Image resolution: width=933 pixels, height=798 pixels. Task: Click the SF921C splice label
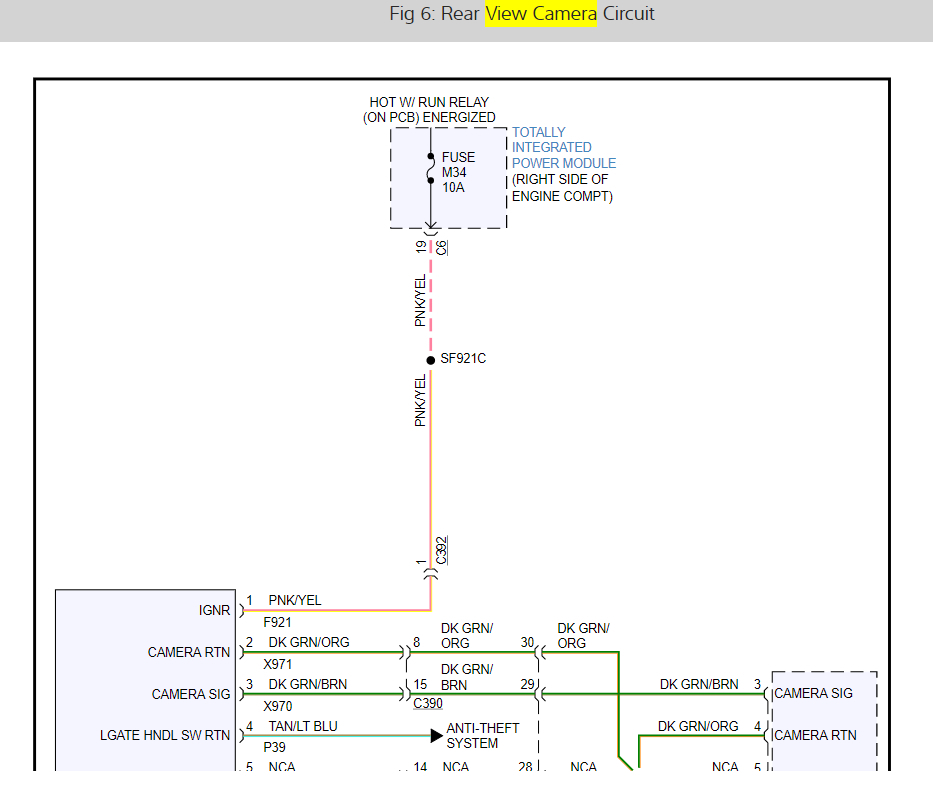coord(463,359)
